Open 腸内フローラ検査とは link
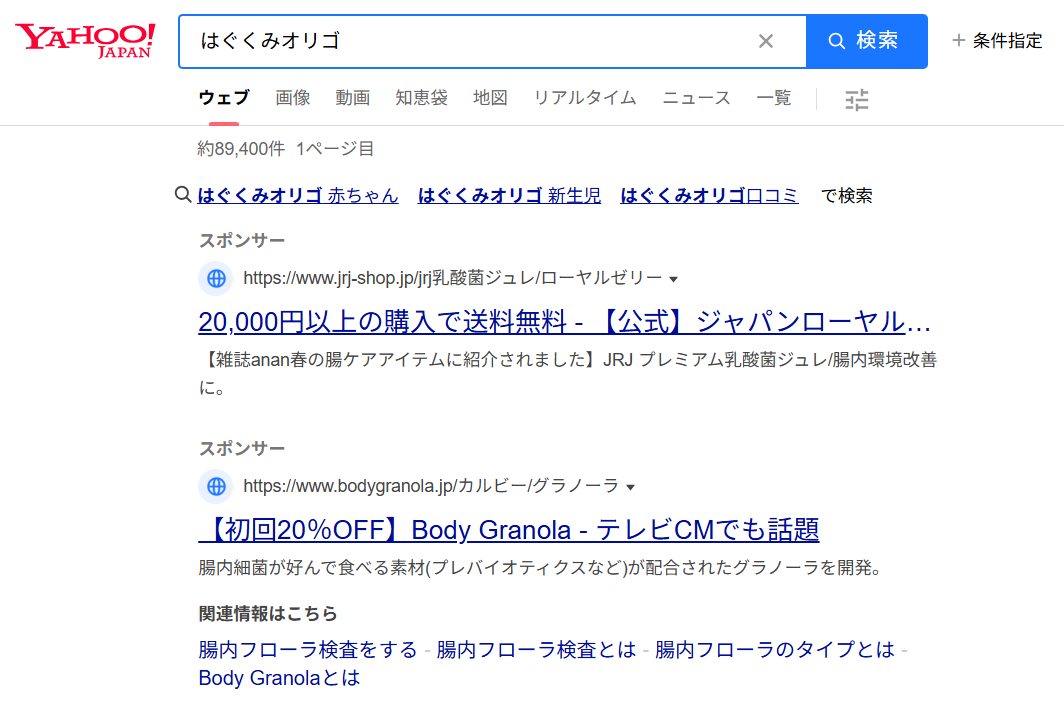Viewport: 1064px width, 702px height. point(536,650)
